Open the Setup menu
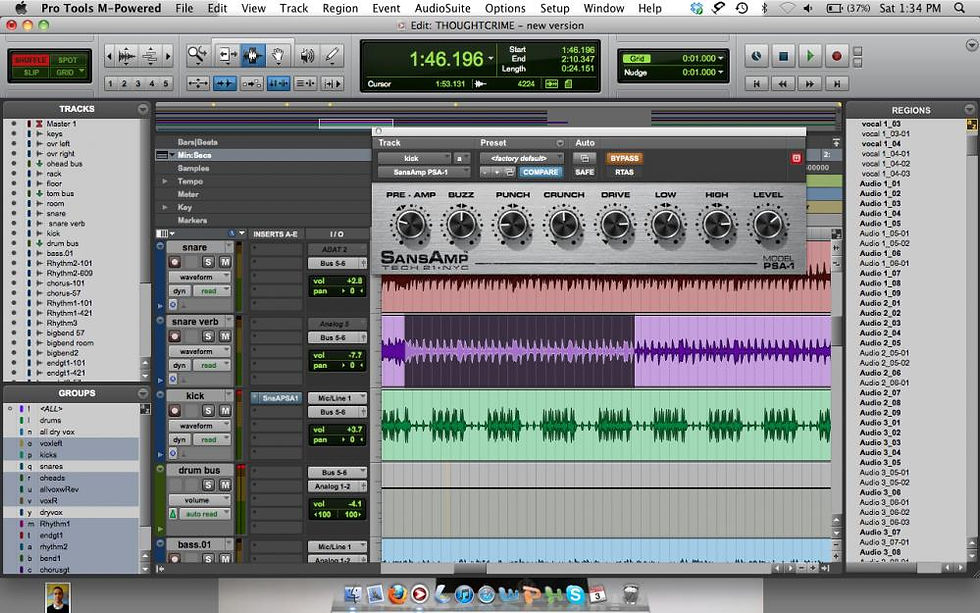The height and width of the screenshot is (613, 980). 554,8
